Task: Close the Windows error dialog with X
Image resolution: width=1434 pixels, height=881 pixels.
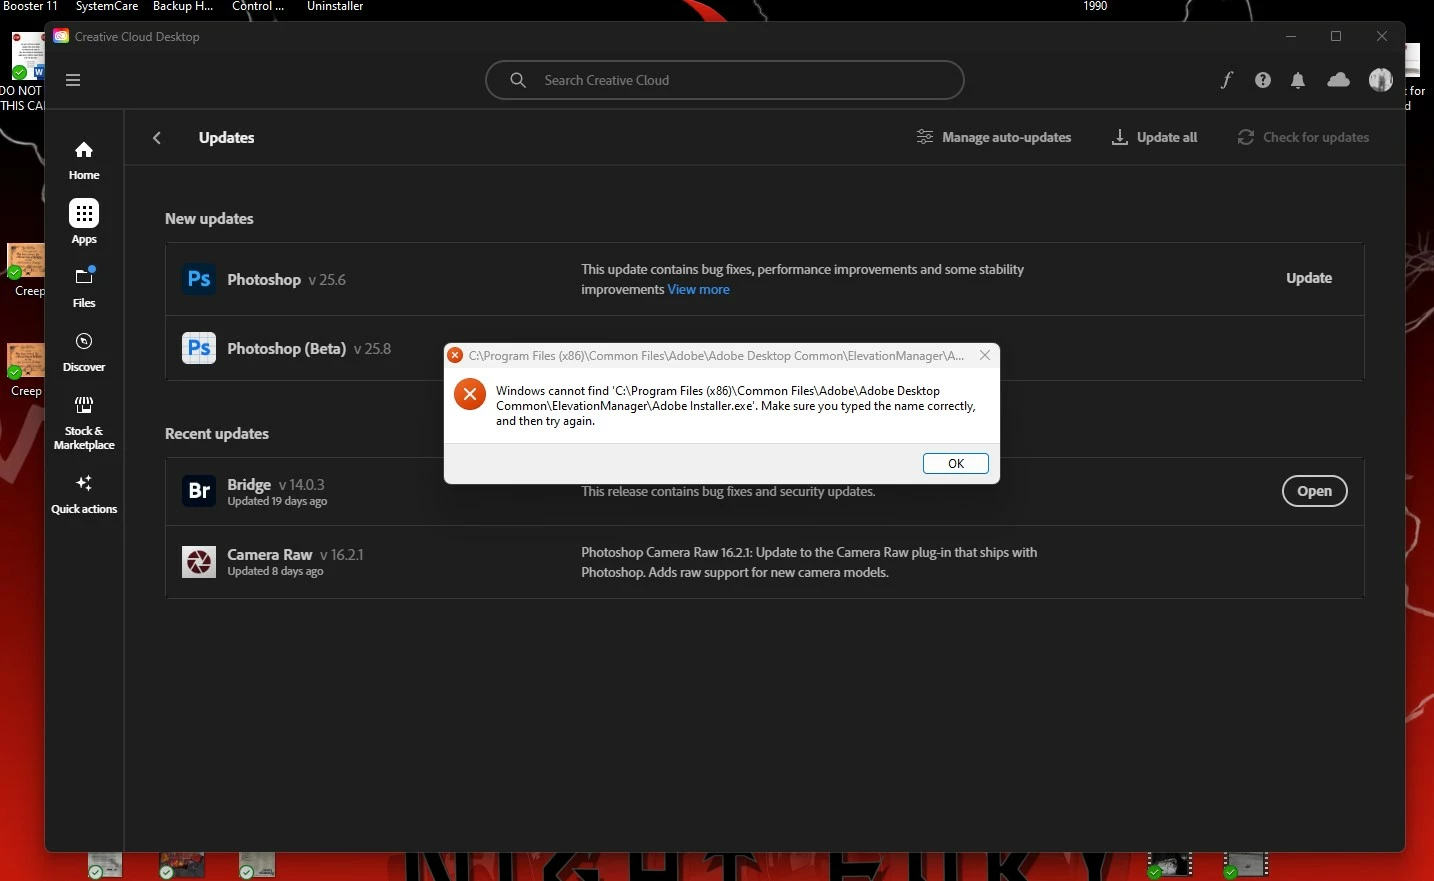Action: (x=985, y=355)
